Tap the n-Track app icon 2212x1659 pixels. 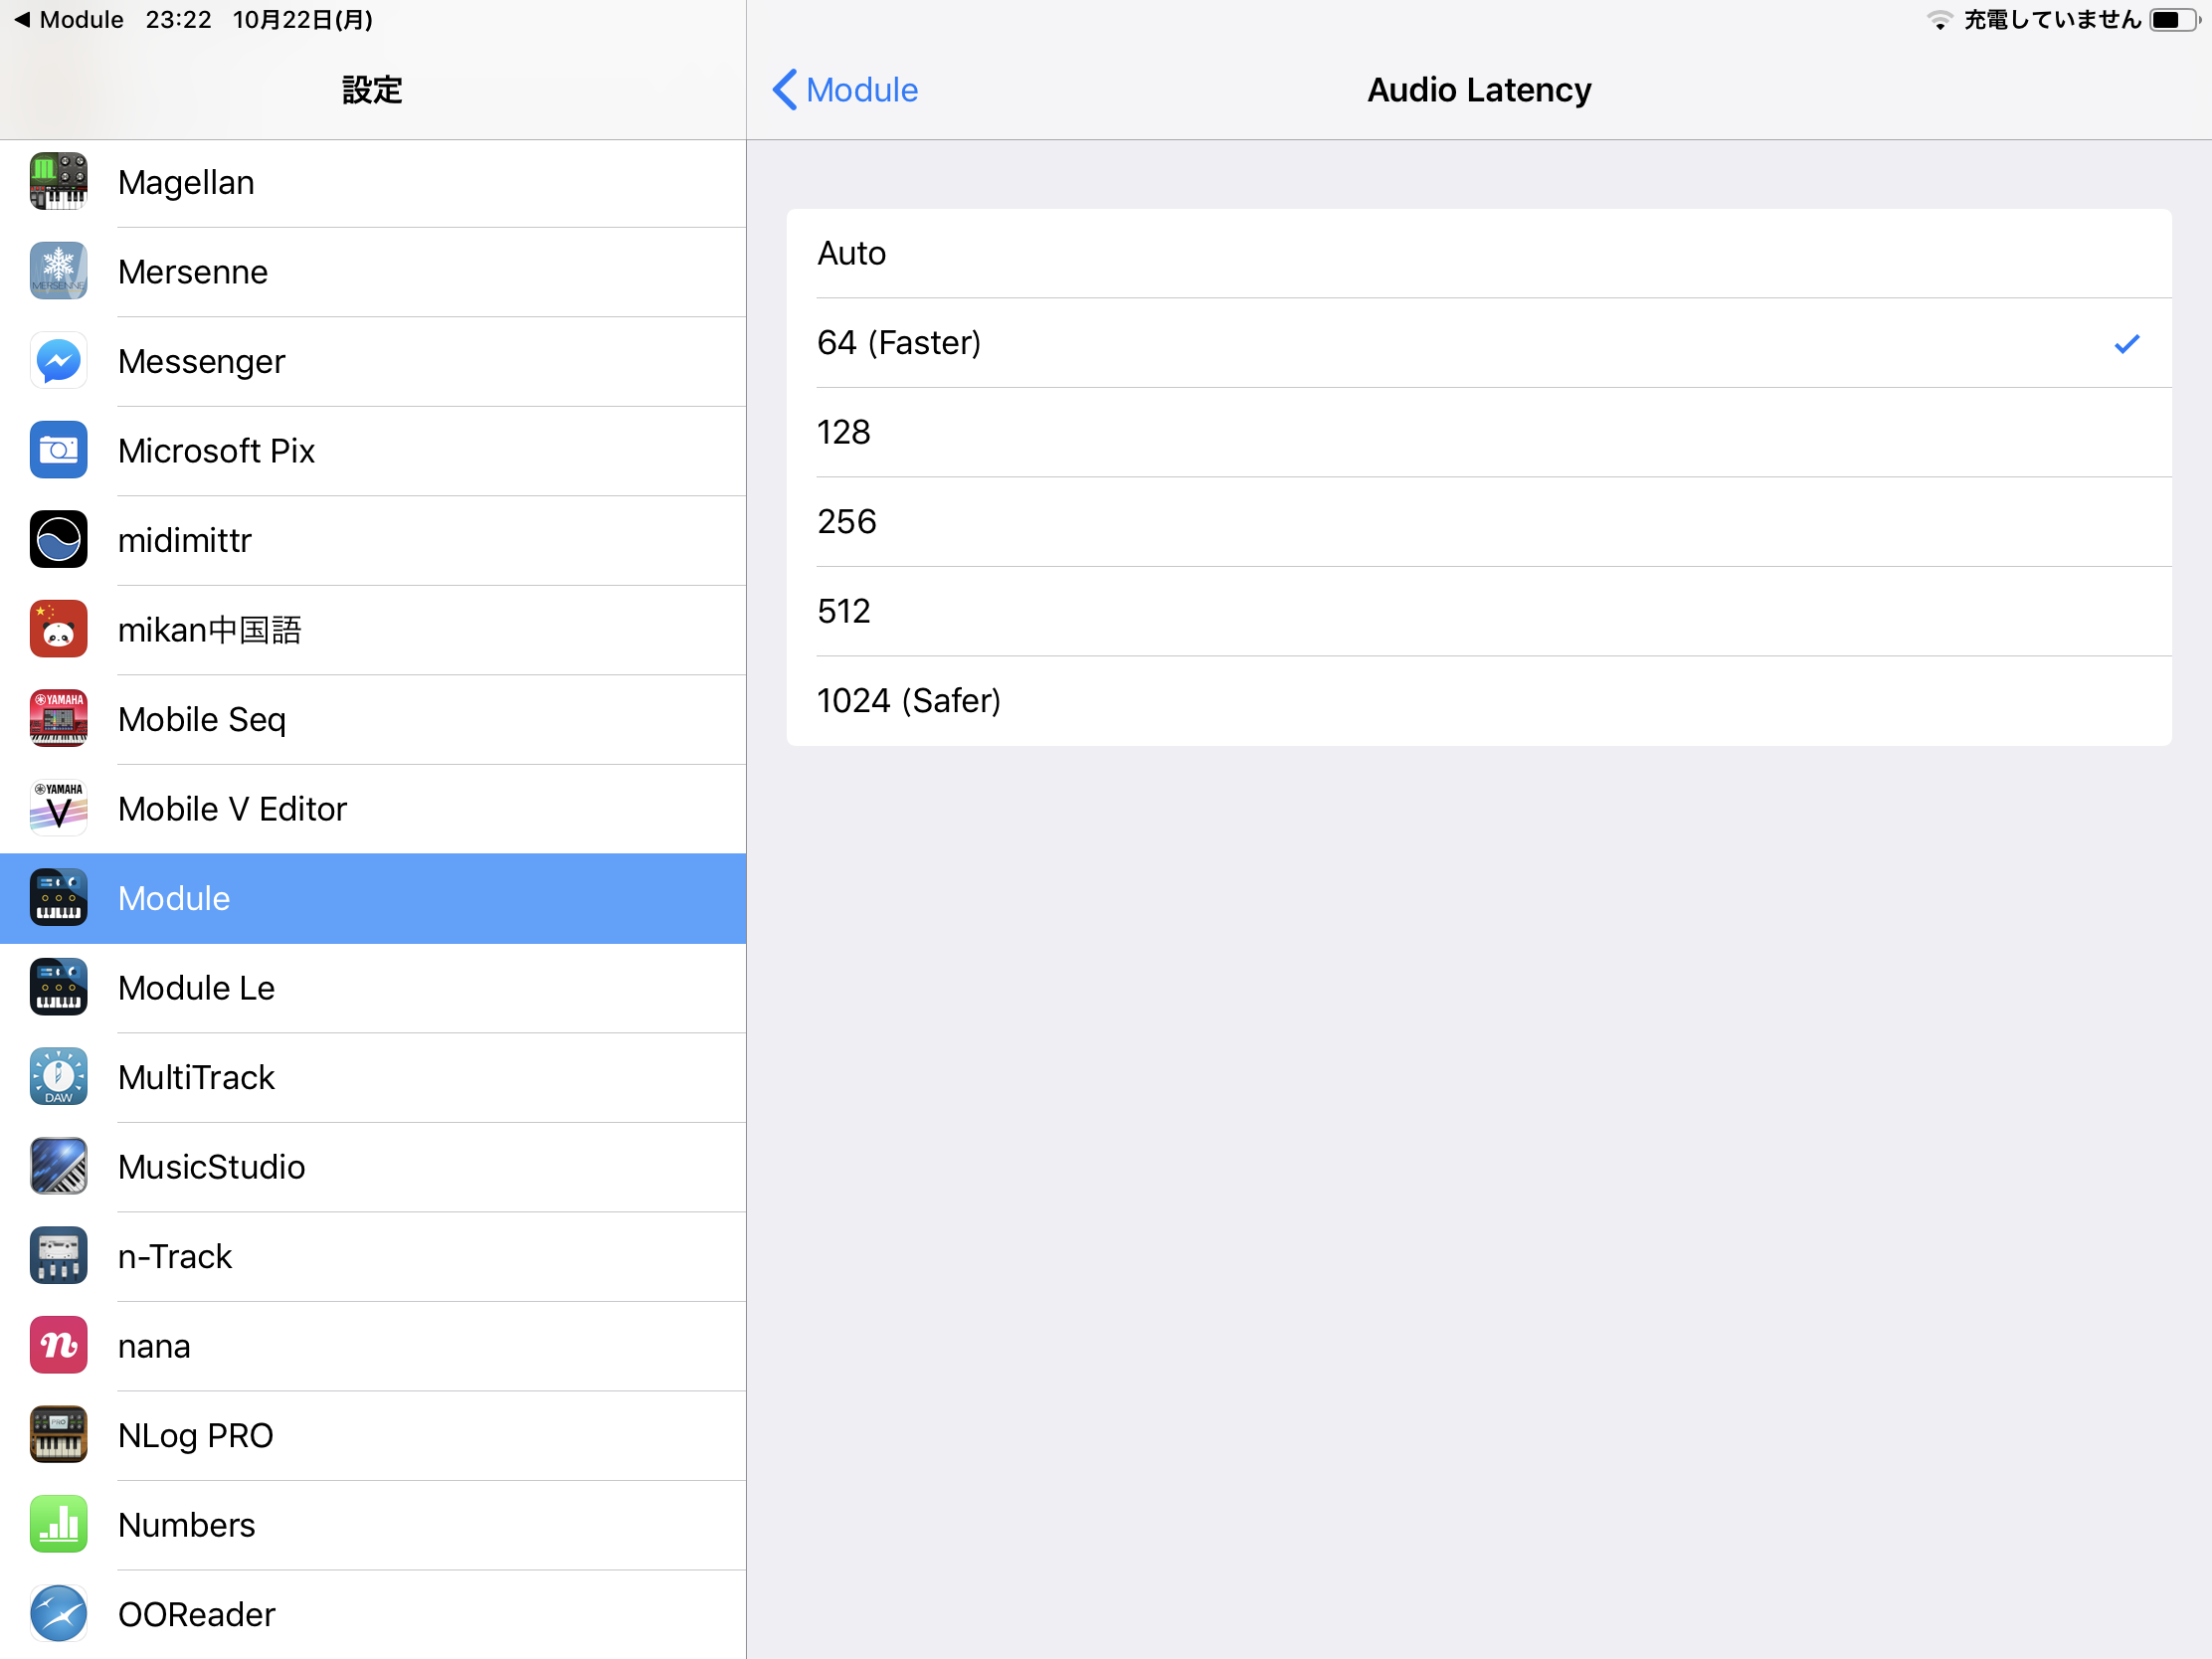[58, 1256]
